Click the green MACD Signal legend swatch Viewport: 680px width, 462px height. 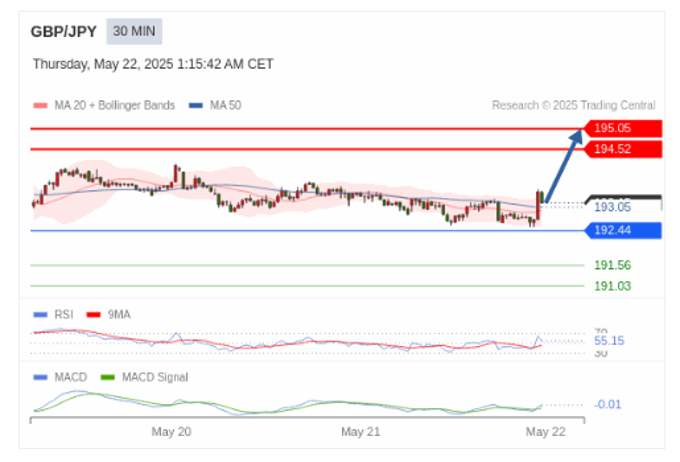(108, 377)
